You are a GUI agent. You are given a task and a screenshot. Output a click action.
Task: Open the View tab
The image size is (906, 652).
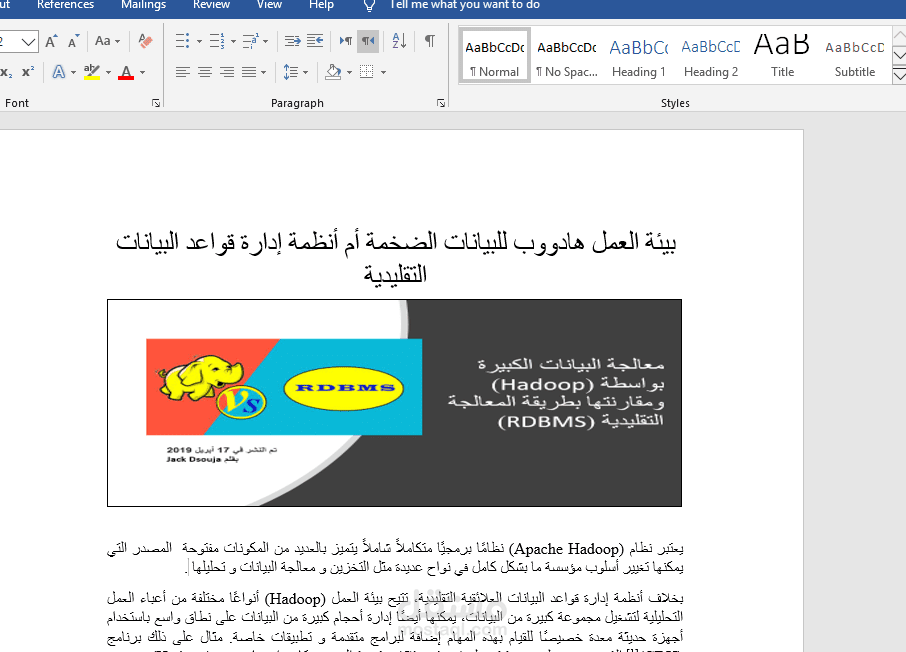(x=269, y=5)
